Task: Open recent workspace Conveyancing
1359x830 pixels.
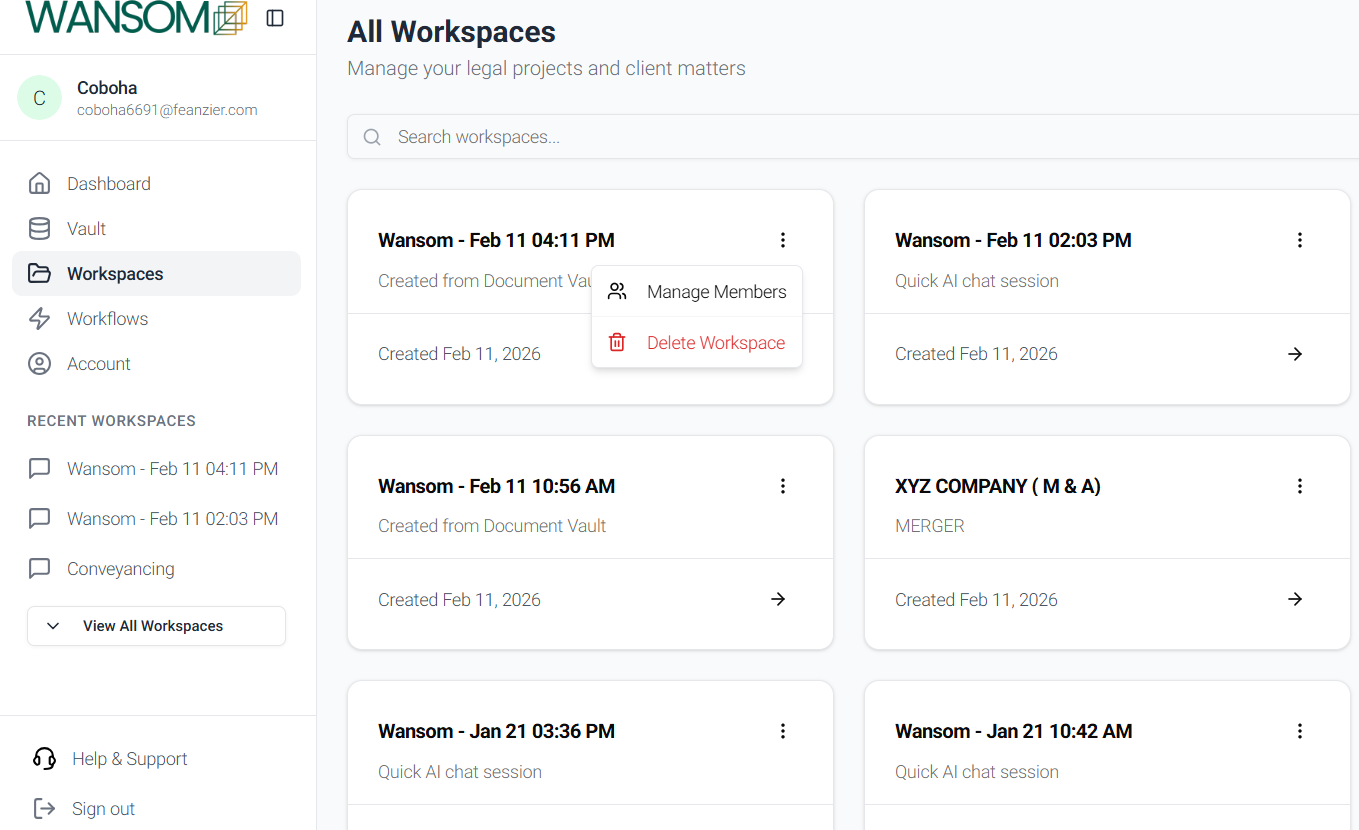Action: pyautogui.click(x=121, y=568)
